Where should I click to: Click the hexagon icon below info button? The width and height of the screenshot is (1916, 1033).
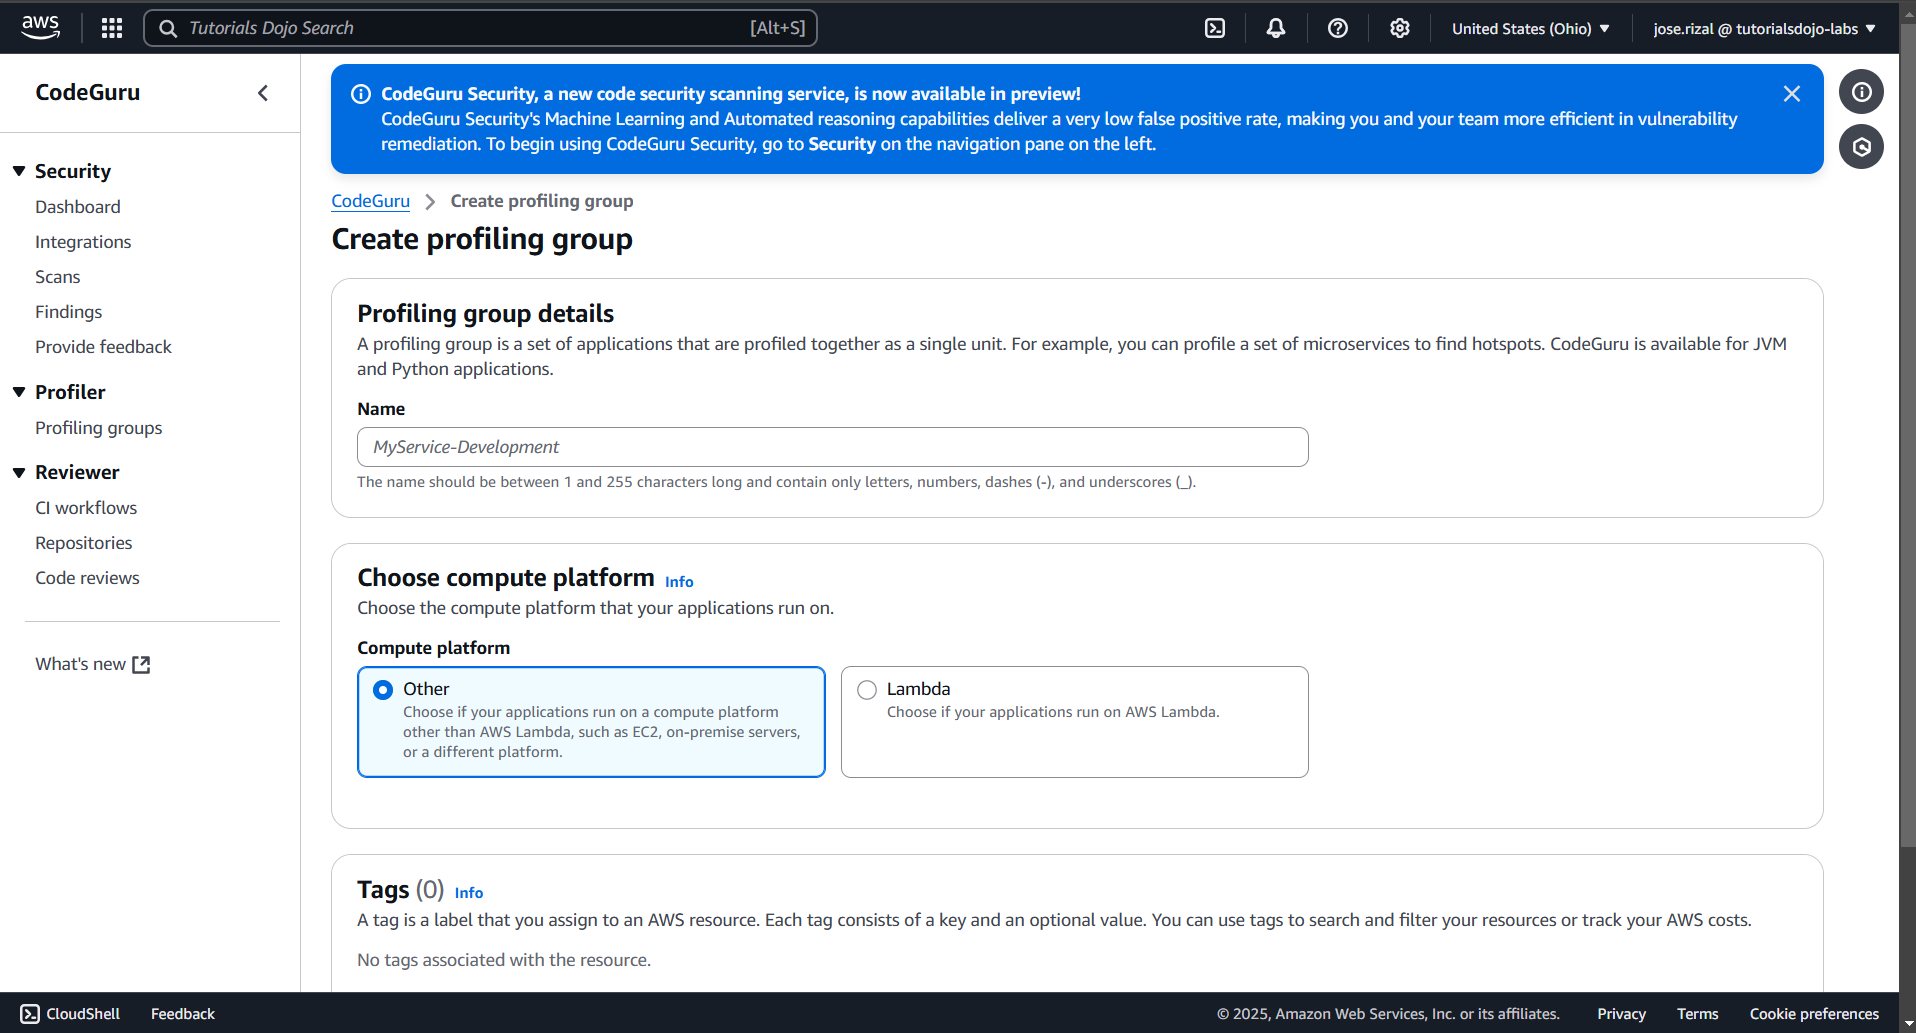[x=1862, y=147]
